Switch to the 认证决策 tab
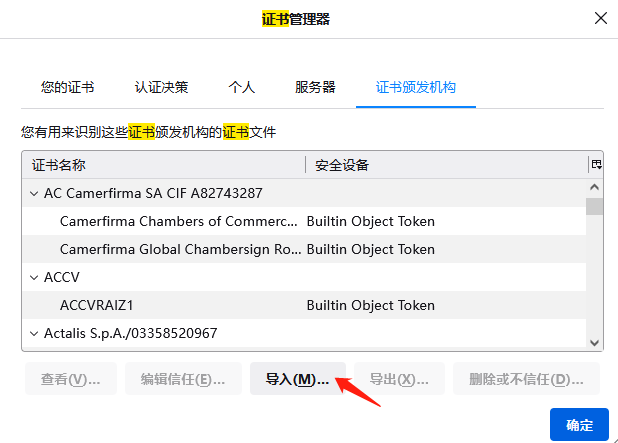This screenshot has height=443, width=618. coord(162,87)
